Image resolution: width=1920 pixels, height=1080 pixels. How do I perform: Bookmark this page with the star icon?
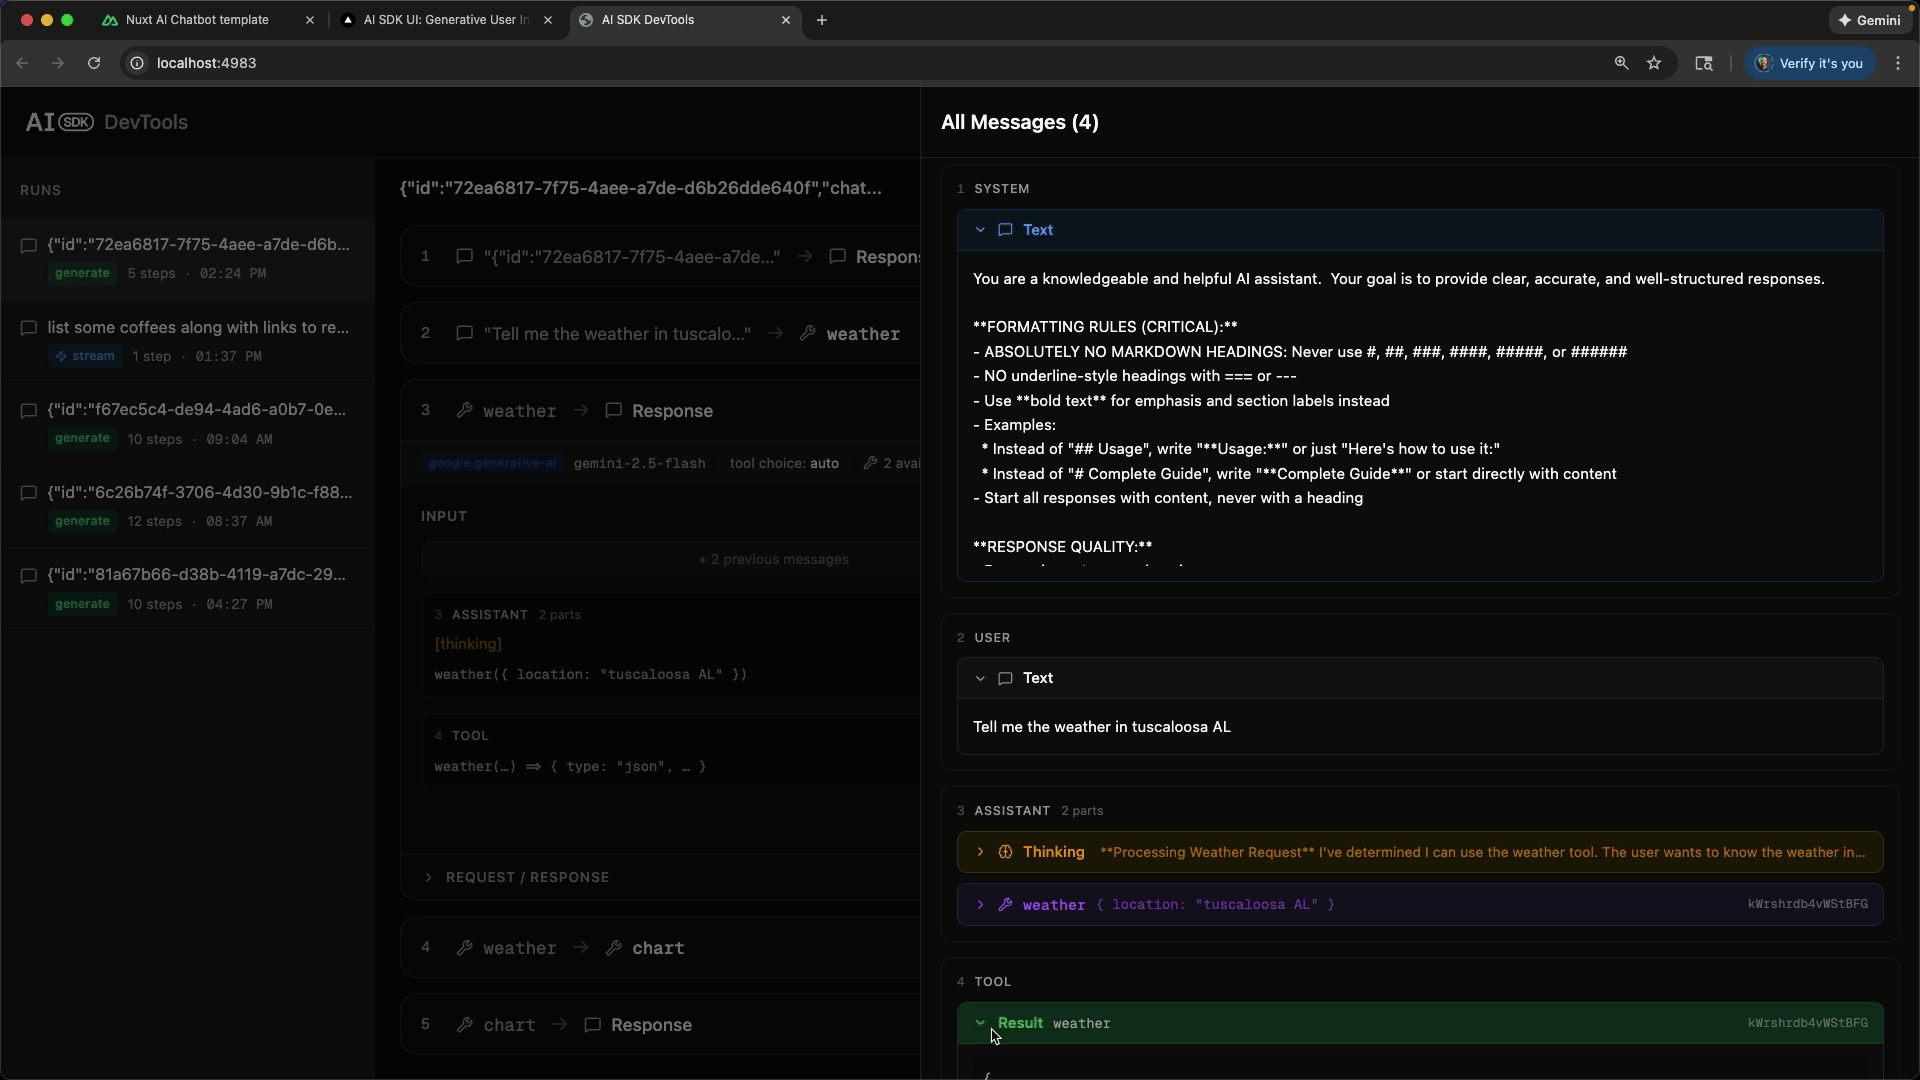click(1654, 63)
